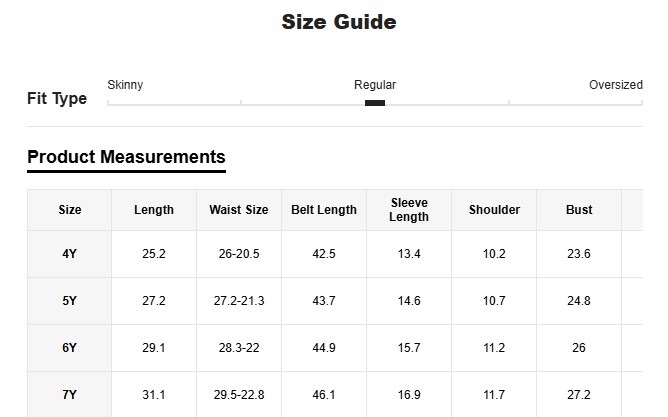This screenshot has width=668, height=417.
Task: Click the Fit Type label
Action: [x=57, y=99]
